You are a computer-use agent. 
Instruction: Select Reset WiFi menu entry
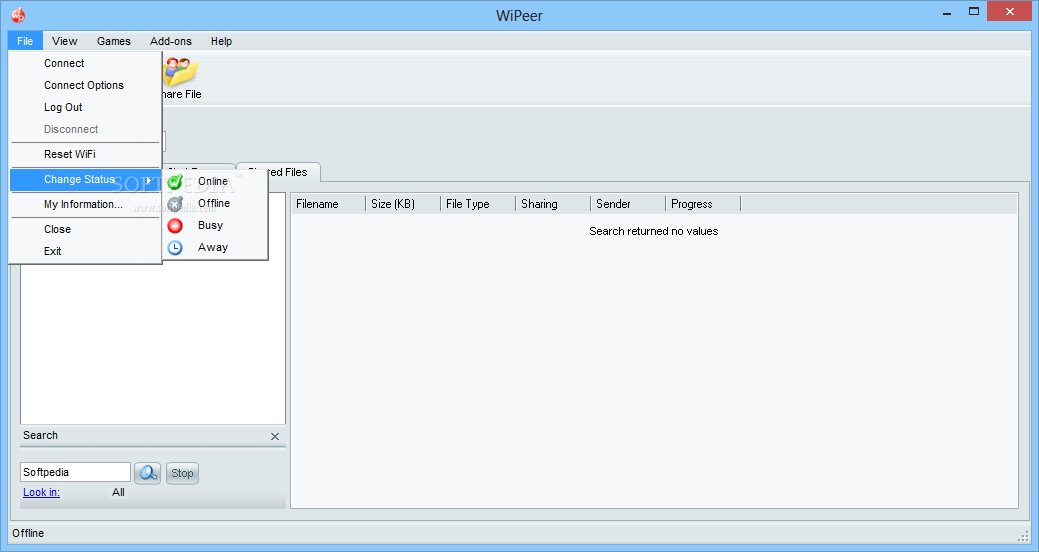click(x=85, y=154)
